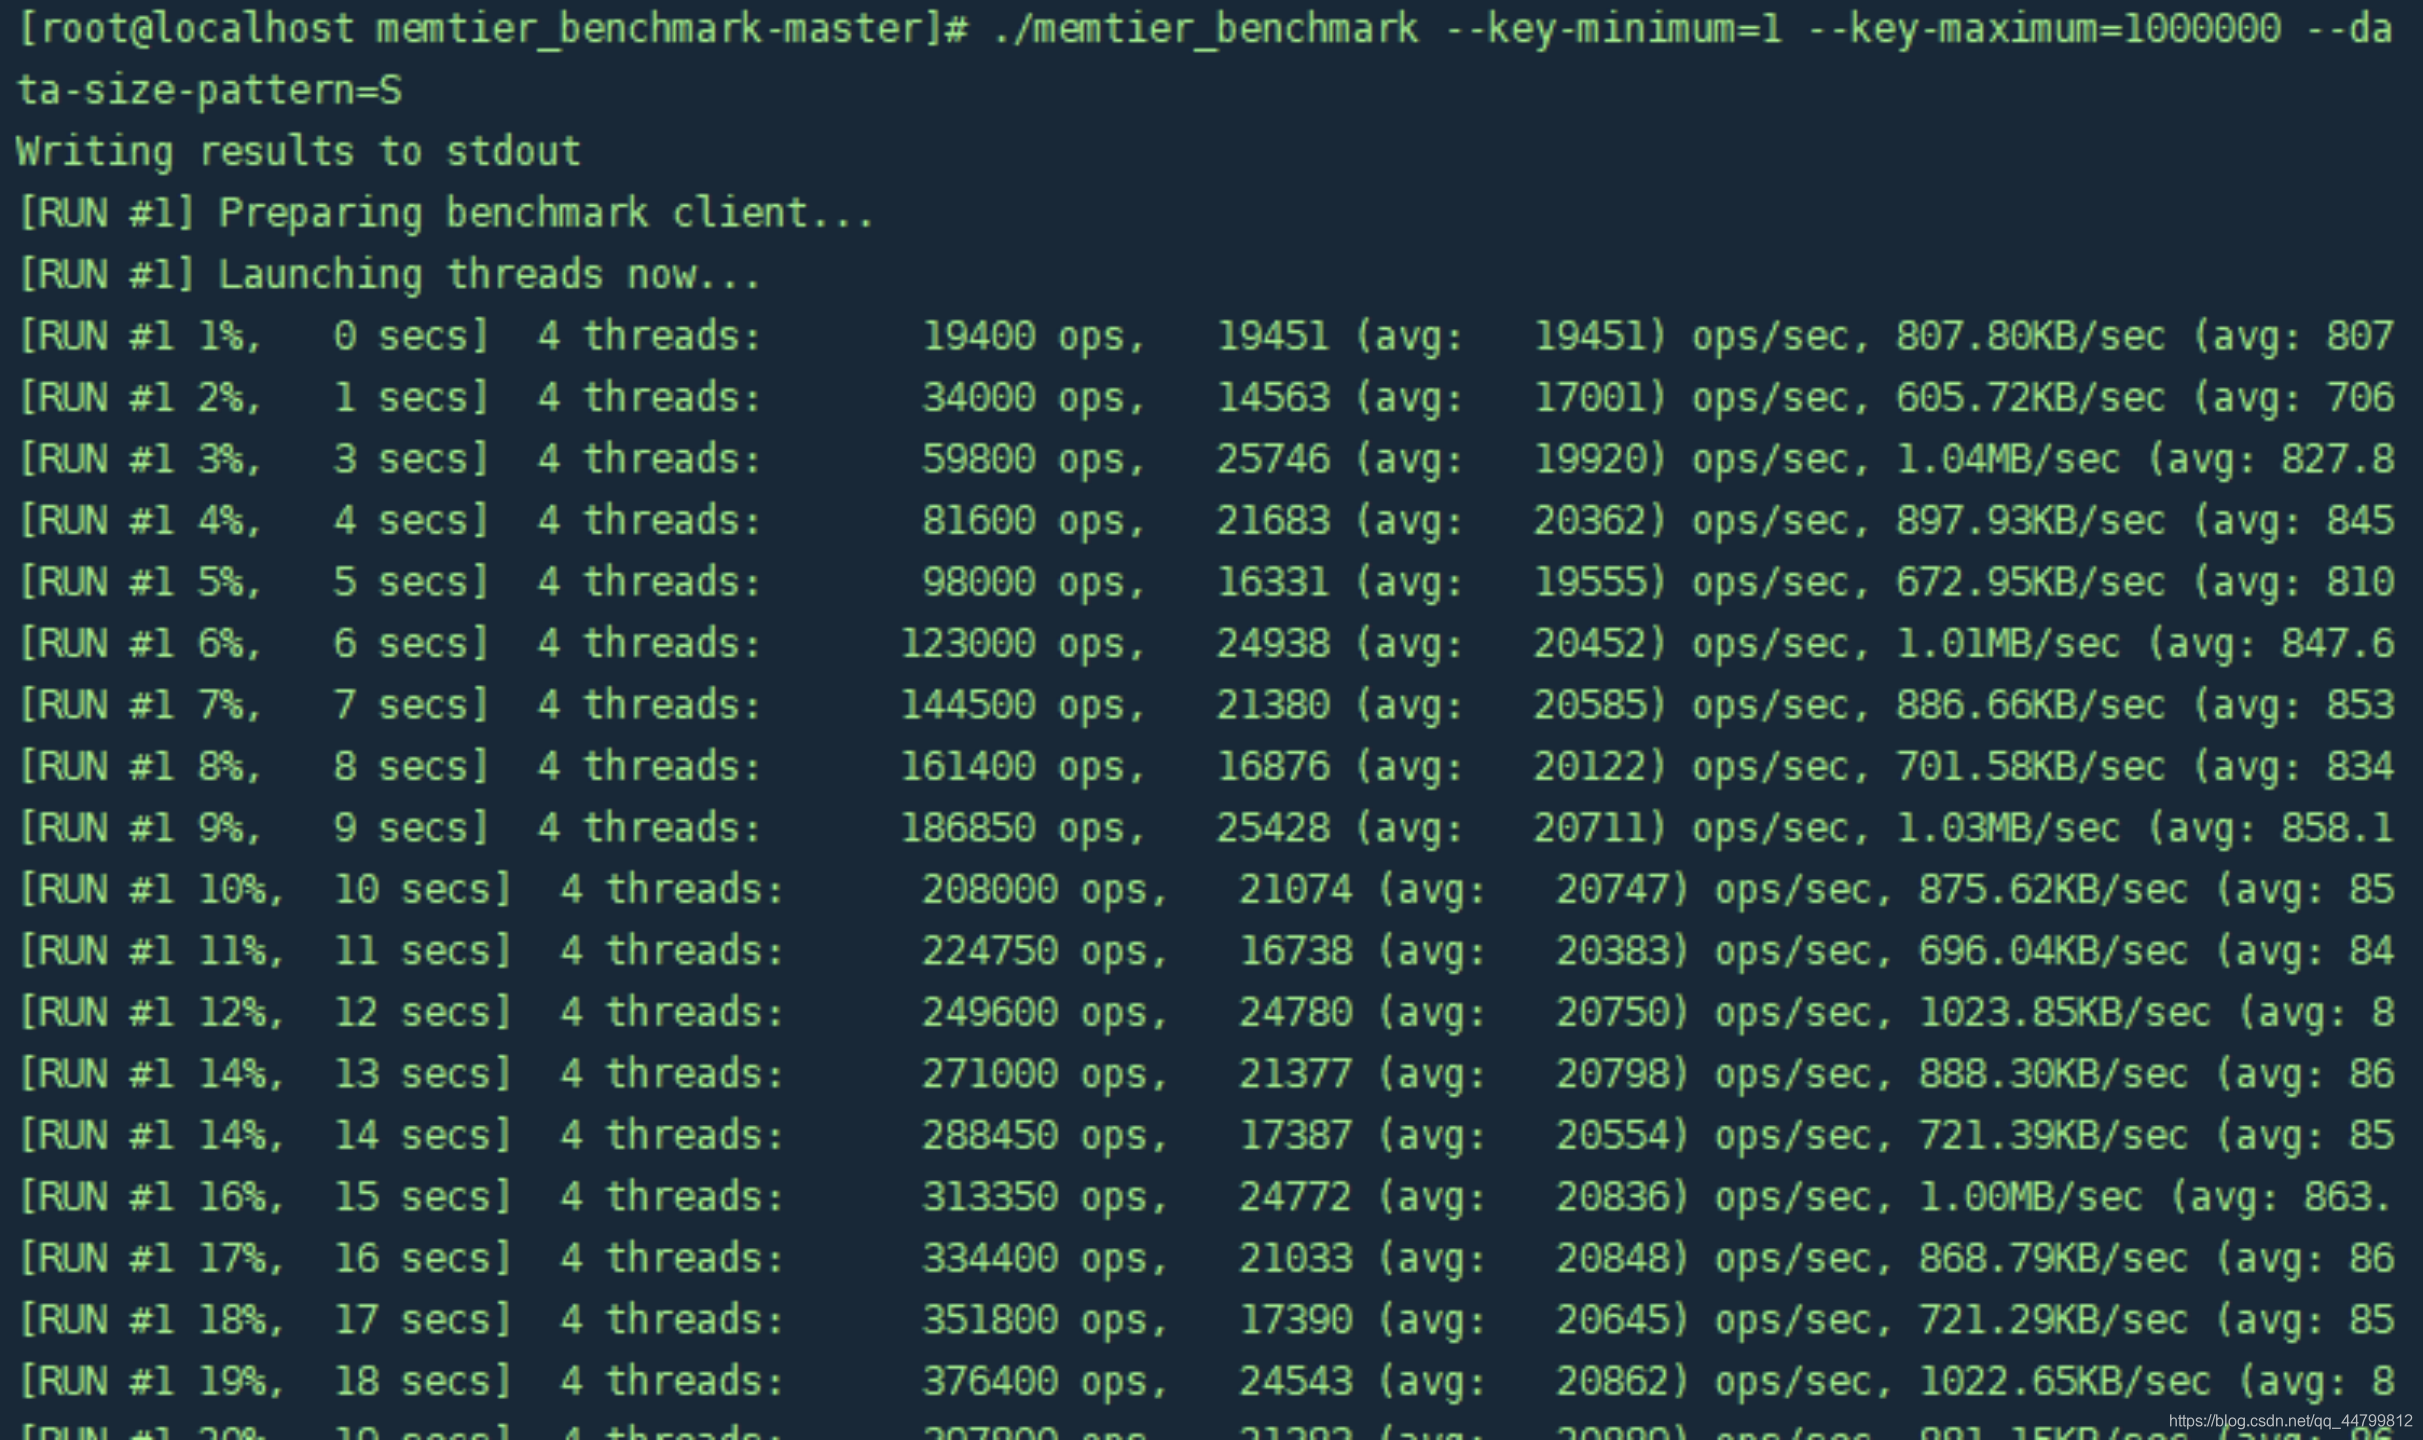Image resolution: width=2423 pixels, height=1440 pixels.
Task: Click the "Writing results to stdout" line
Action: click(299, 152)
